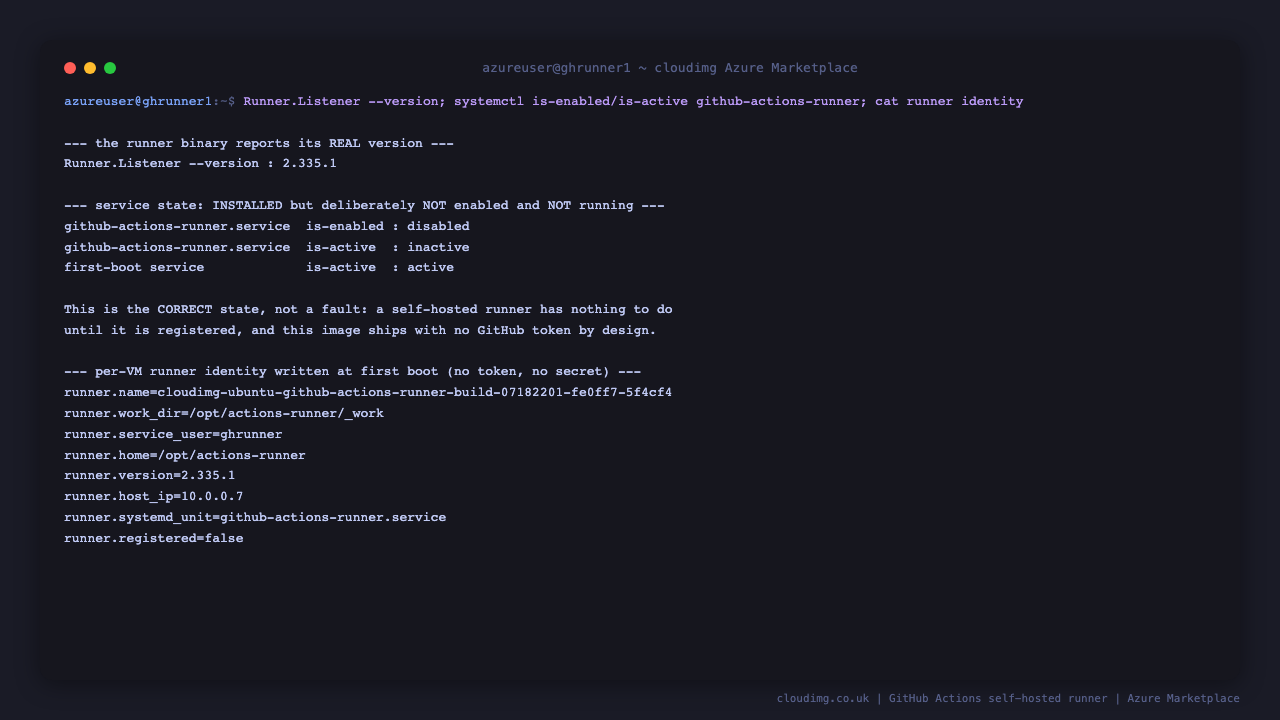The image size is (1280, 720).
Task: Click the heading '--- per-VM runner identity written at first boot'
Action: [352, 371]
